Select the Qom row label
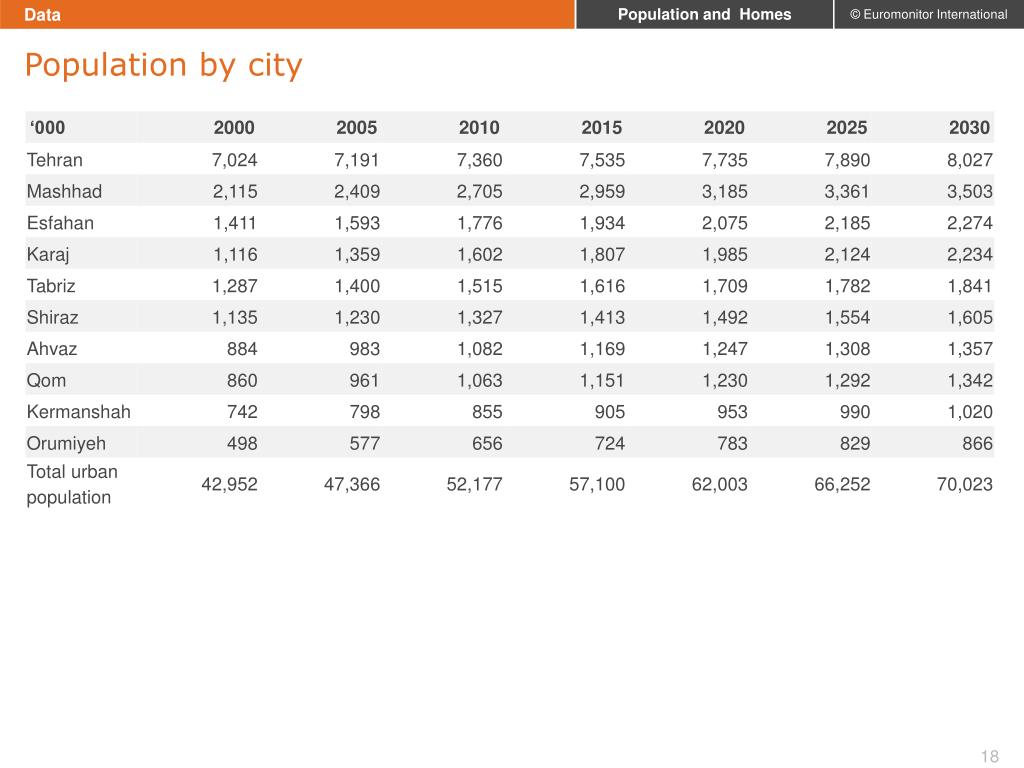 [x=46, y=380]
